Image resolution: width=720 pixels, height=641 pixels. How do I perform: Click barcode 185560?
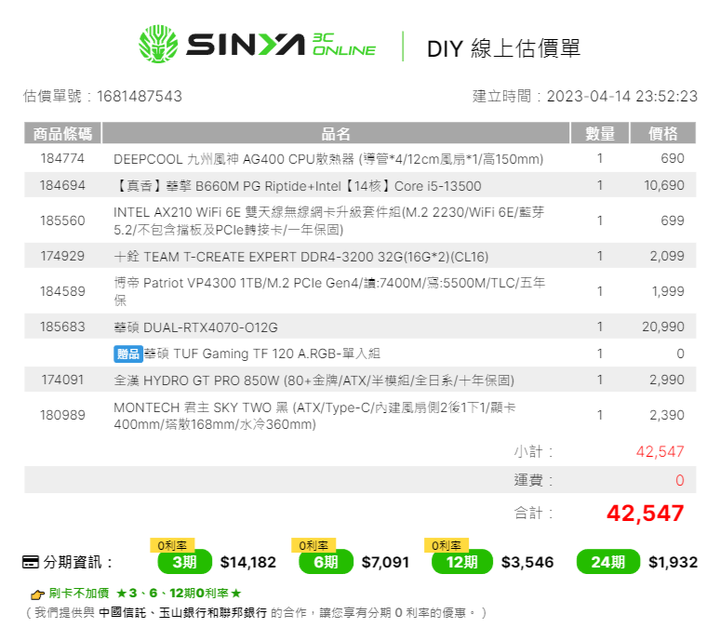(62, 221)
